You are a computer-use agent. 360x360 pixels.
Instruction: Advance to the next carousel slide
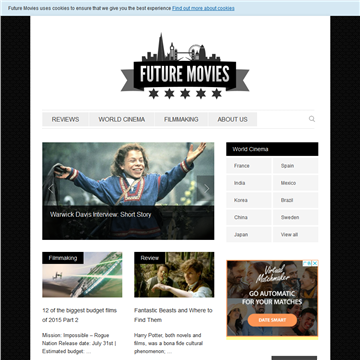206,189
